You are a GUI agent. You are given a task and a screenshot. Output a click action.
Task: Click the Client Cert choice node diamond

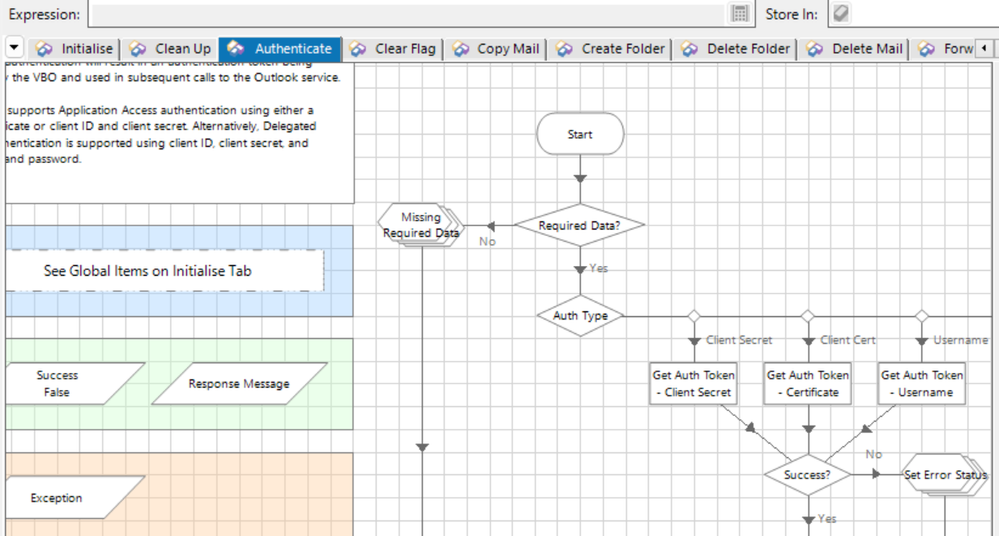[808, 315]
